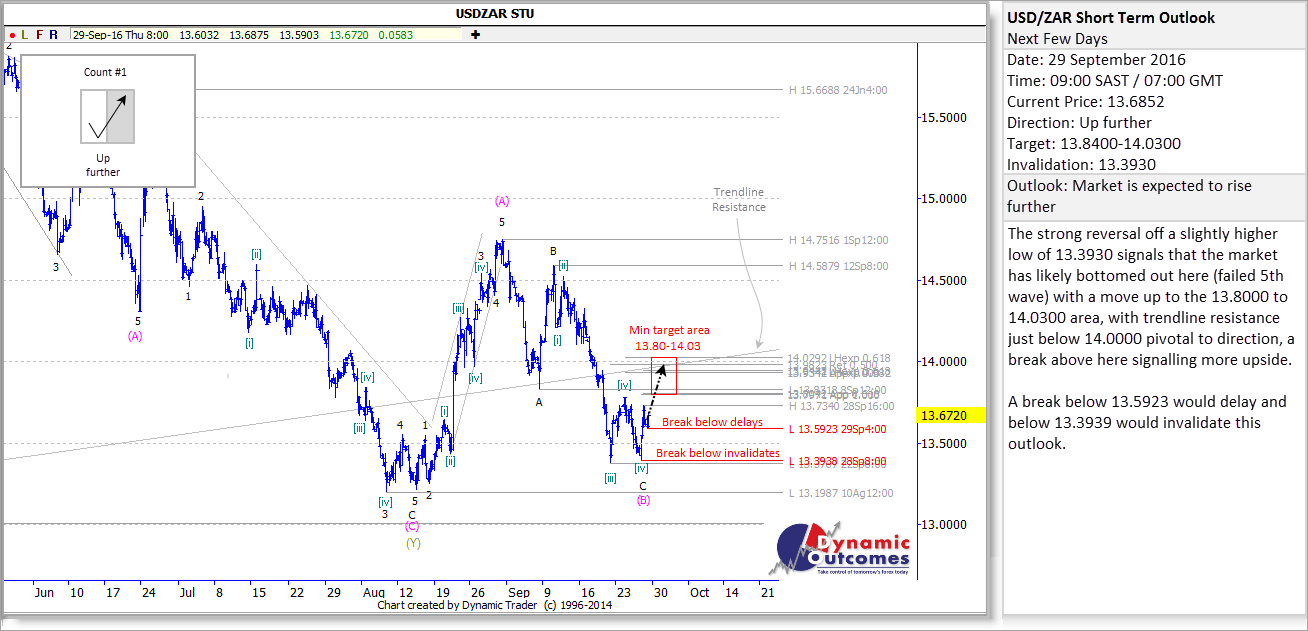Click the Trendline Resistance annotation
Screen dimensions: 1308x631
(x=739, y=200)
